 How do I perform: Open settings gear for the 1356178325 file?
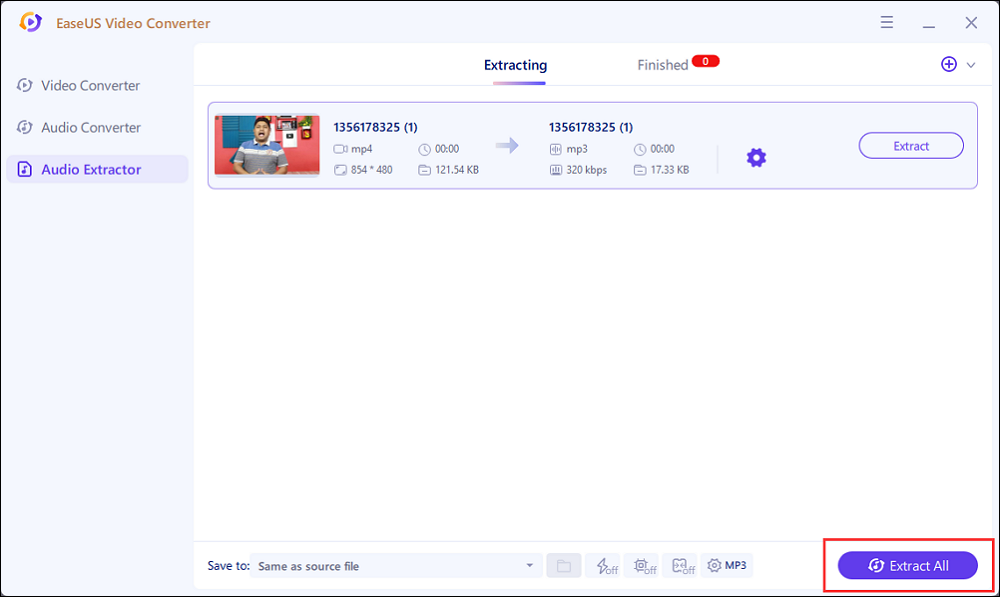756,157
